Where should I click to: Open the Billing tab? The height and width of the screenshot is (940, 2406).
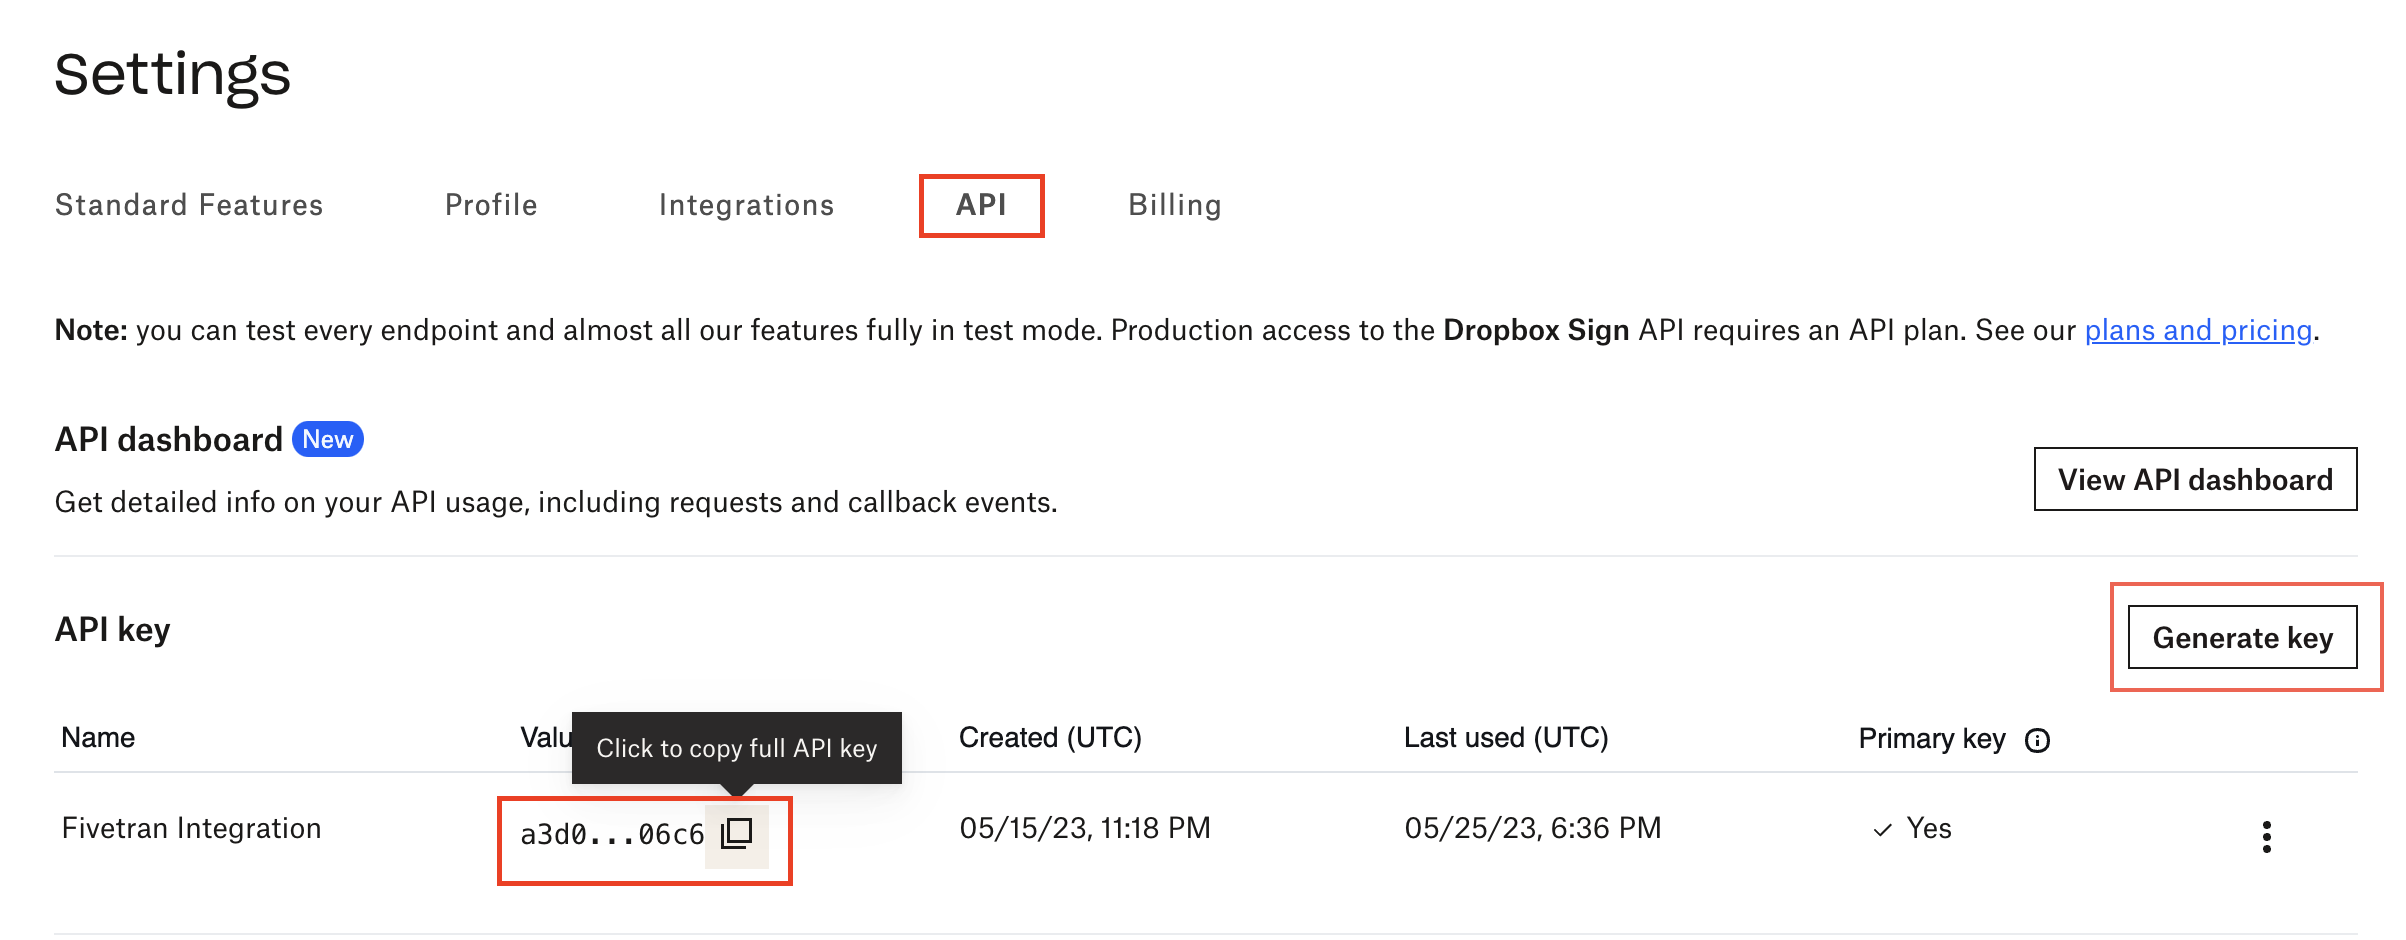[x=1175, y=205]
